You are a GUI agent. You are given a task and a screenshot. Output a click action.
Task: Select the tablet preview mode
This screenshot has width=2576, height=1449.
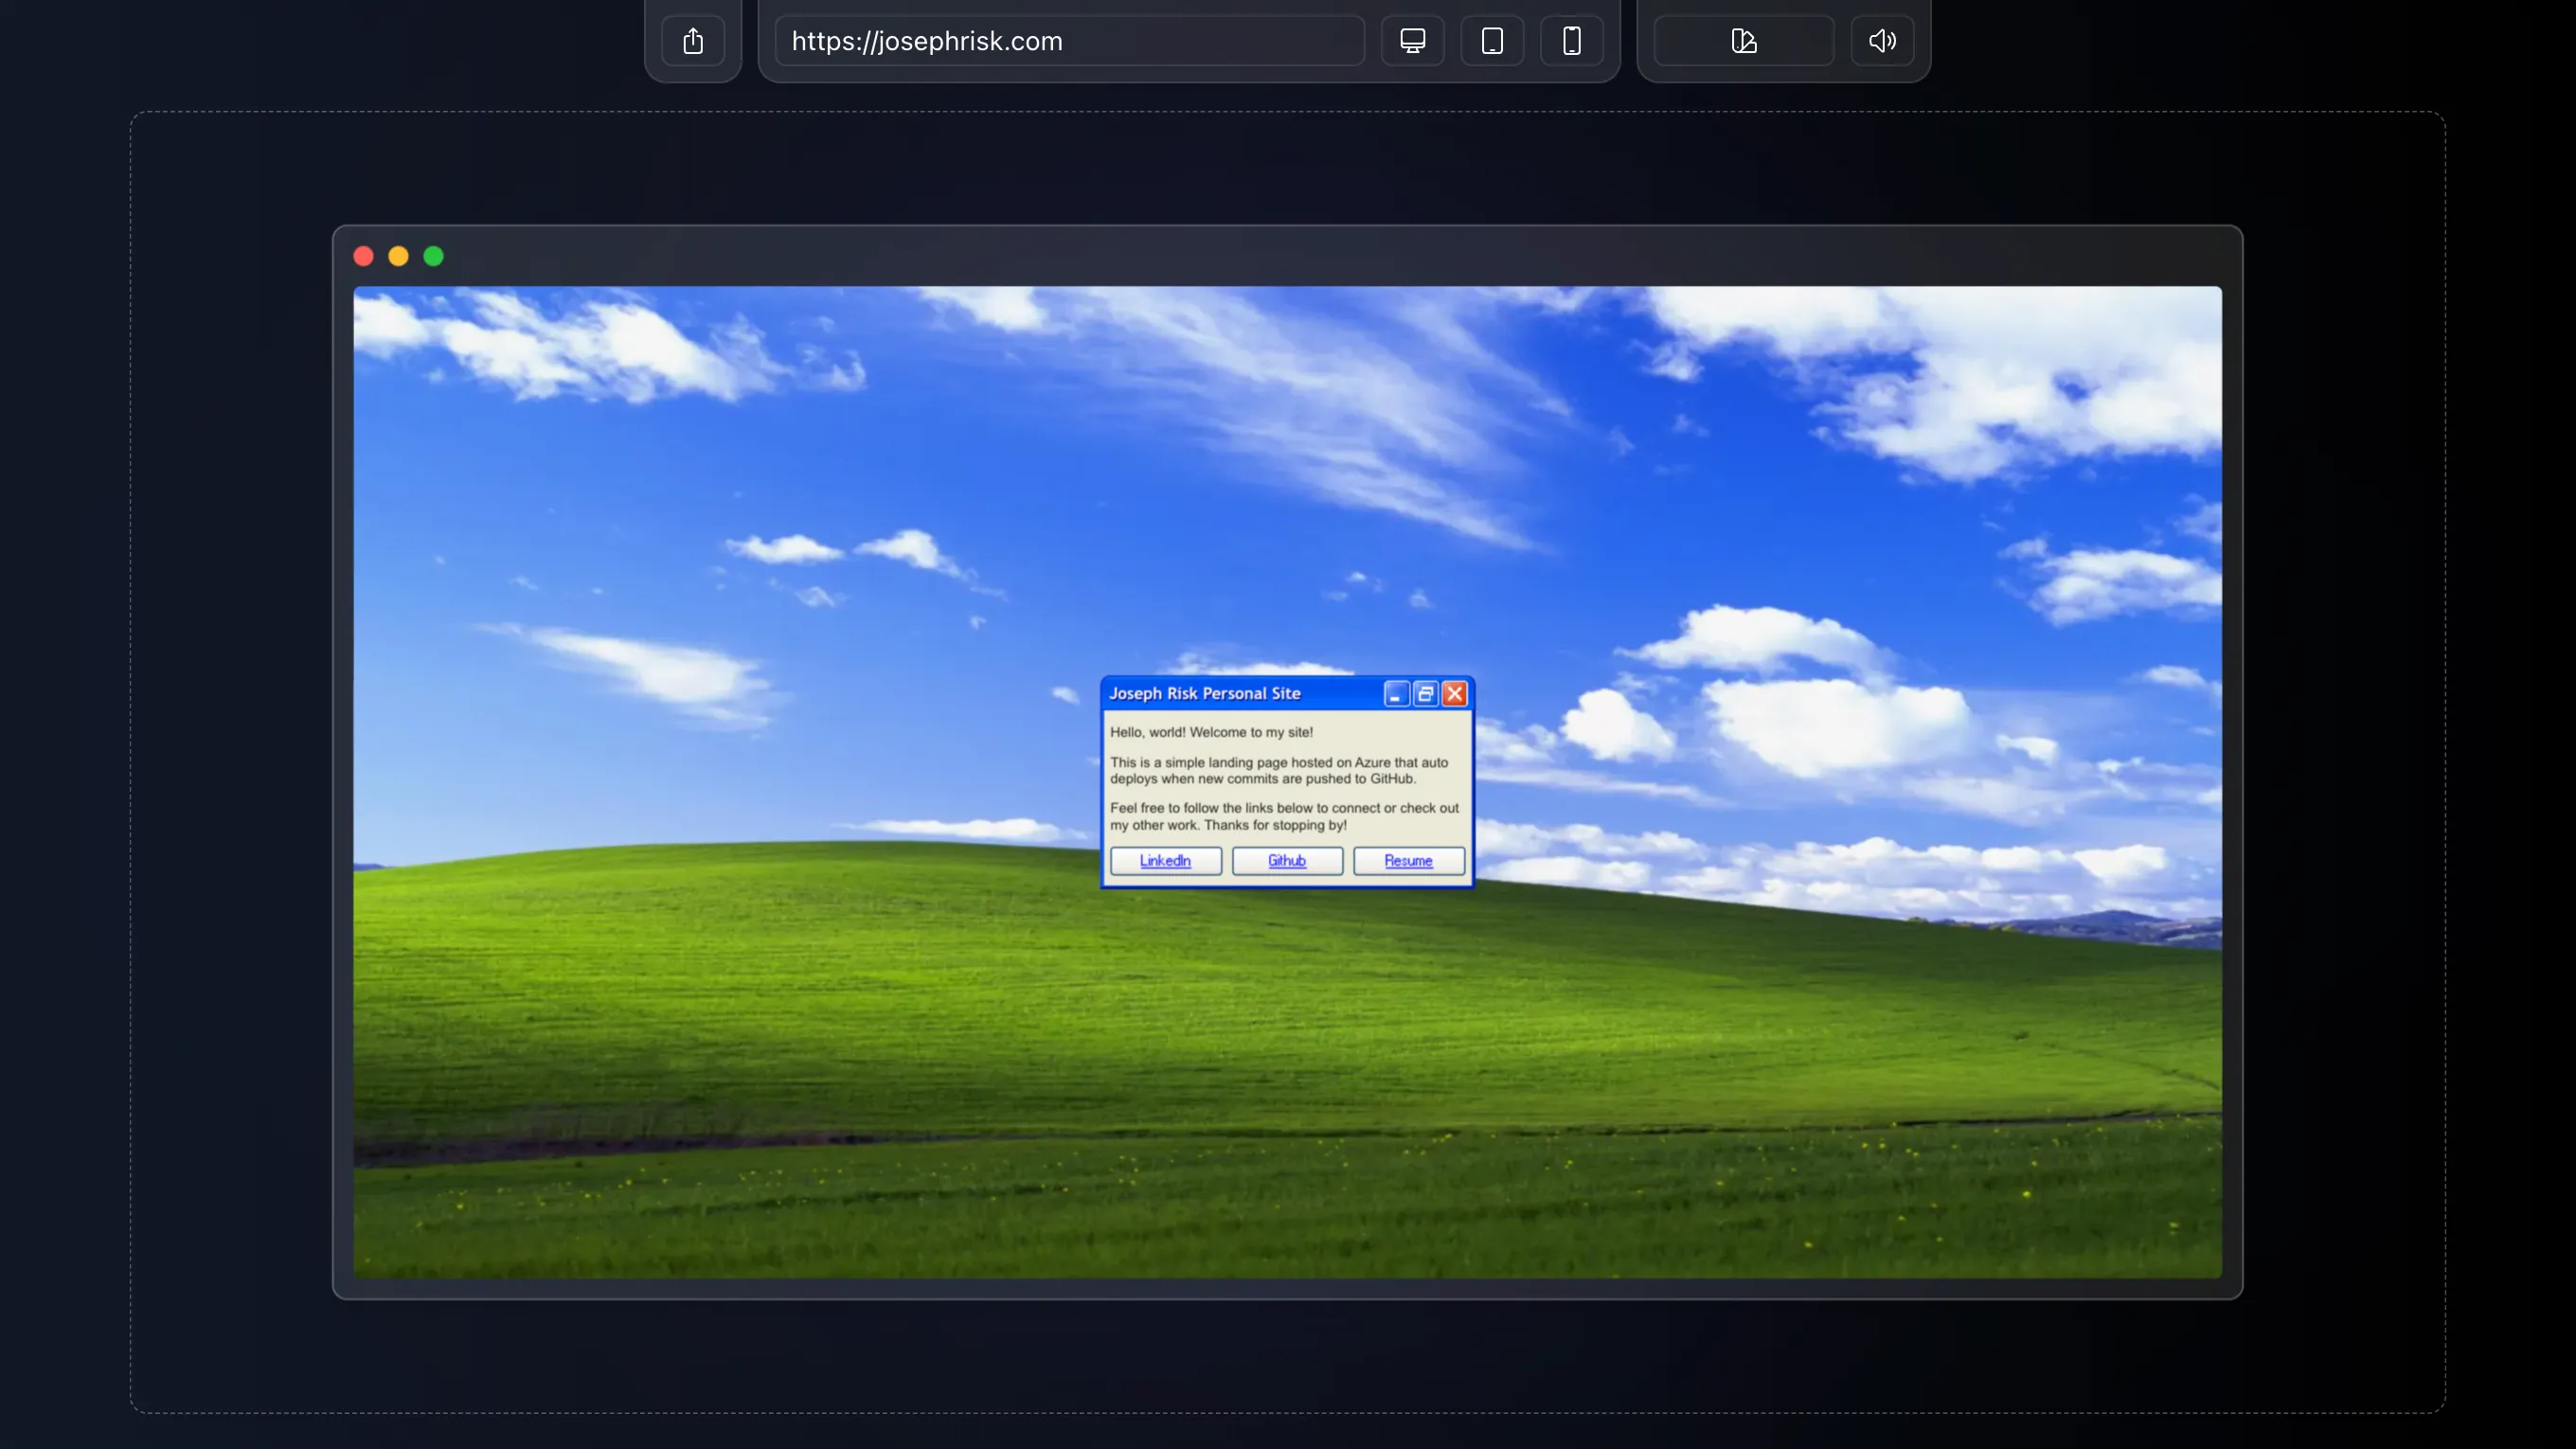point(1491,41)
